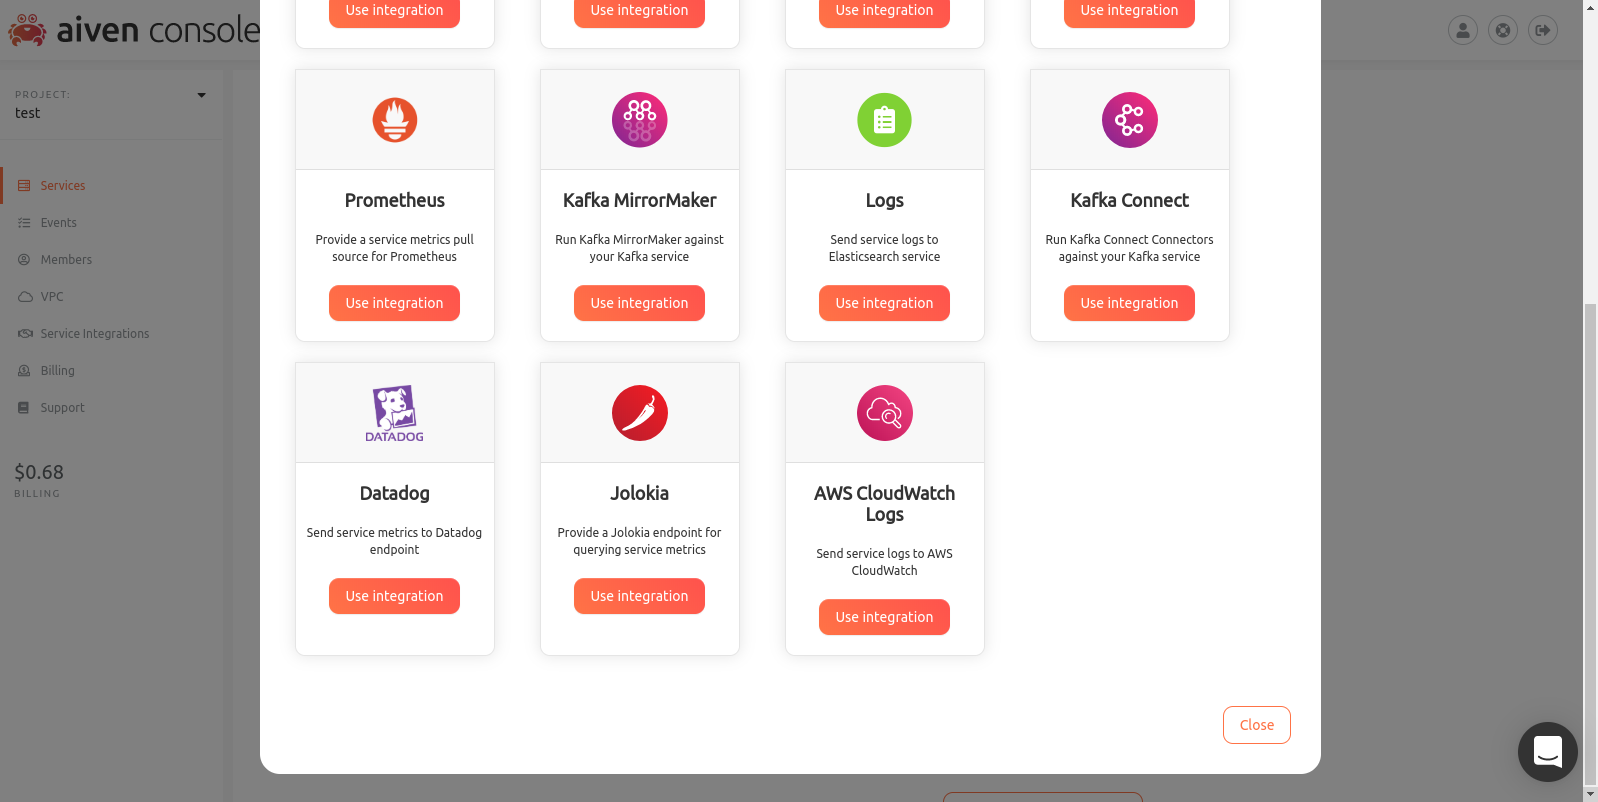The width and height of the screenshot is (1598, 802).
Task: Open Events in the sidebar
Action: coord(58,223)
